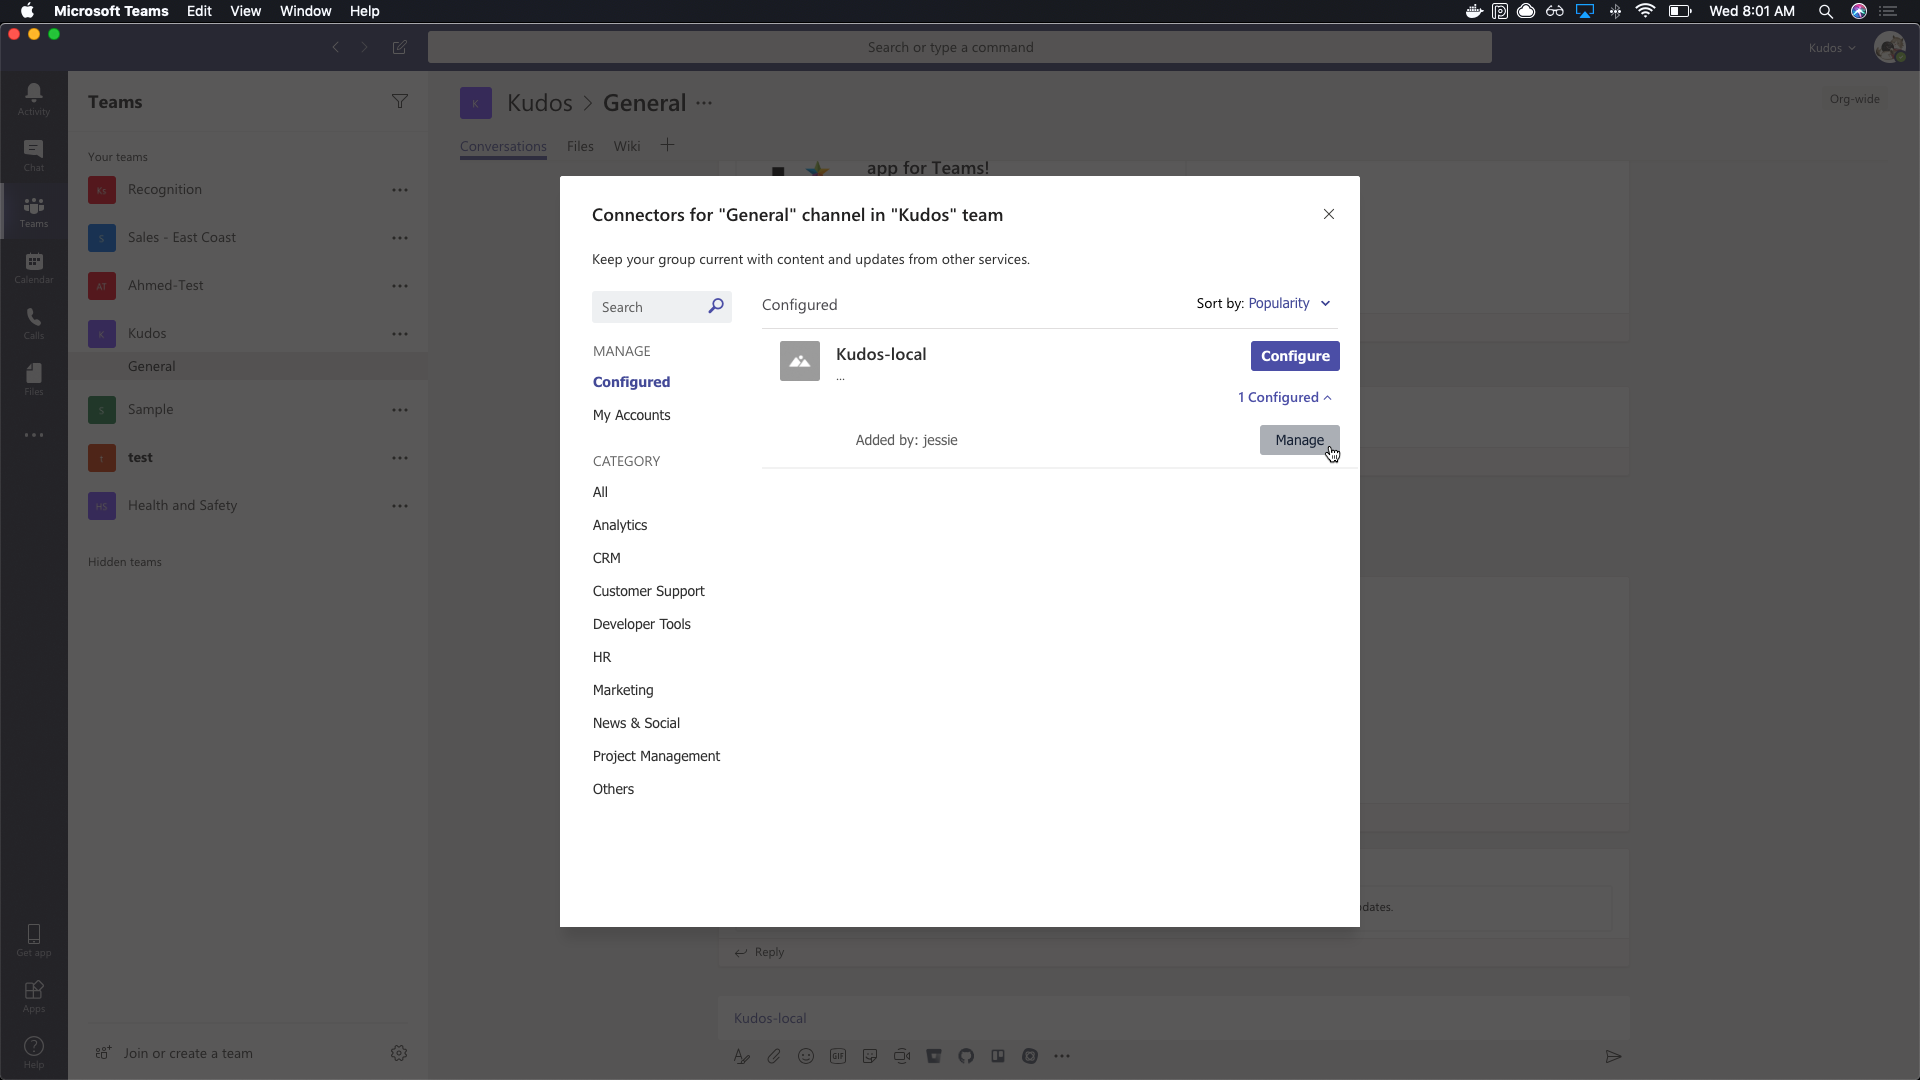Open Calendar in the left rail
Viewport: 1920px width, 1080px height.
point(34,268)
